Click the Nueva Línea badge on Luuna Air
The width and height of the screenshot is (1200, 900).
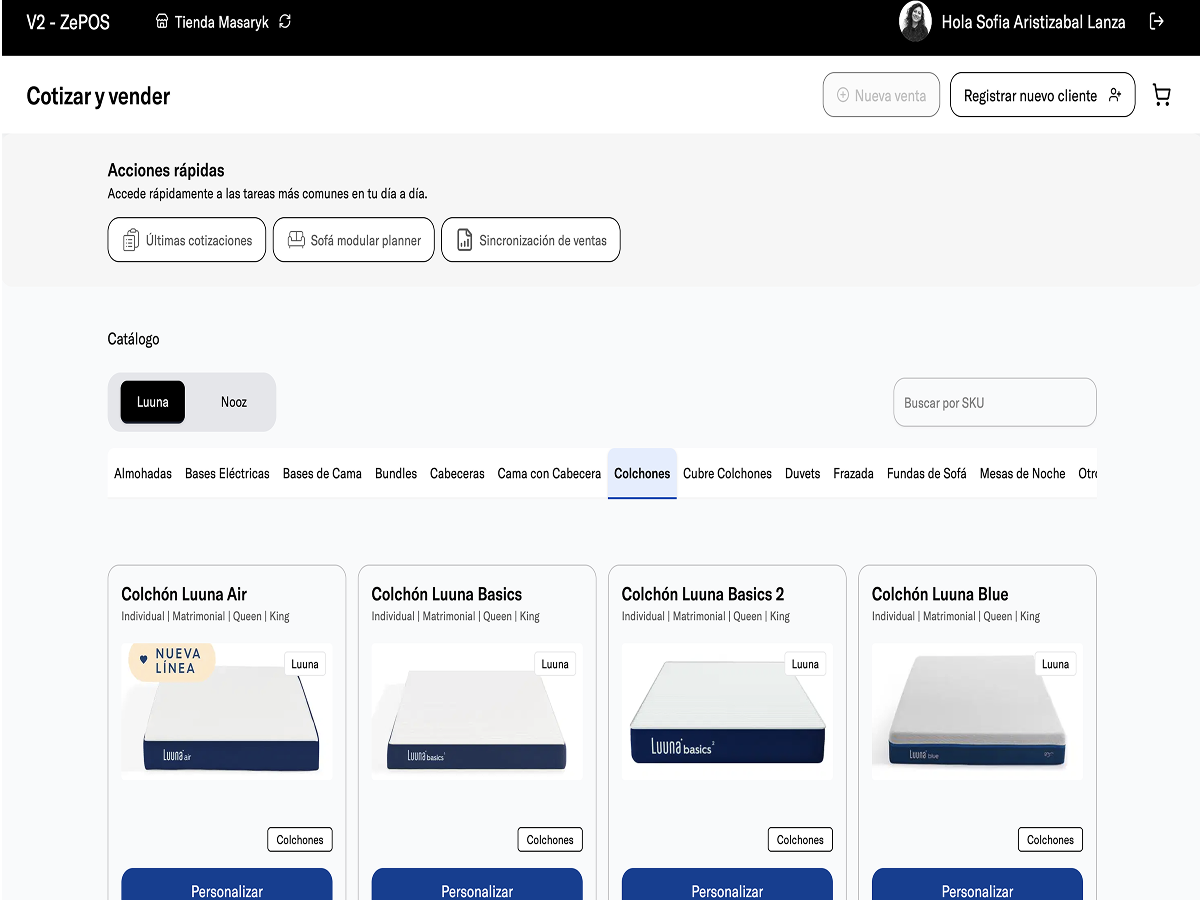171,661
